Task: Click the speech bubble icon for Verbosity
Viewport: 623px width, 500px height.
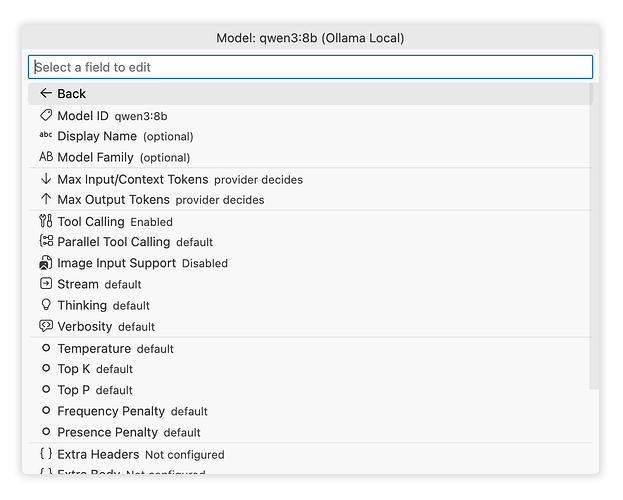Action: tap(46, 326)
